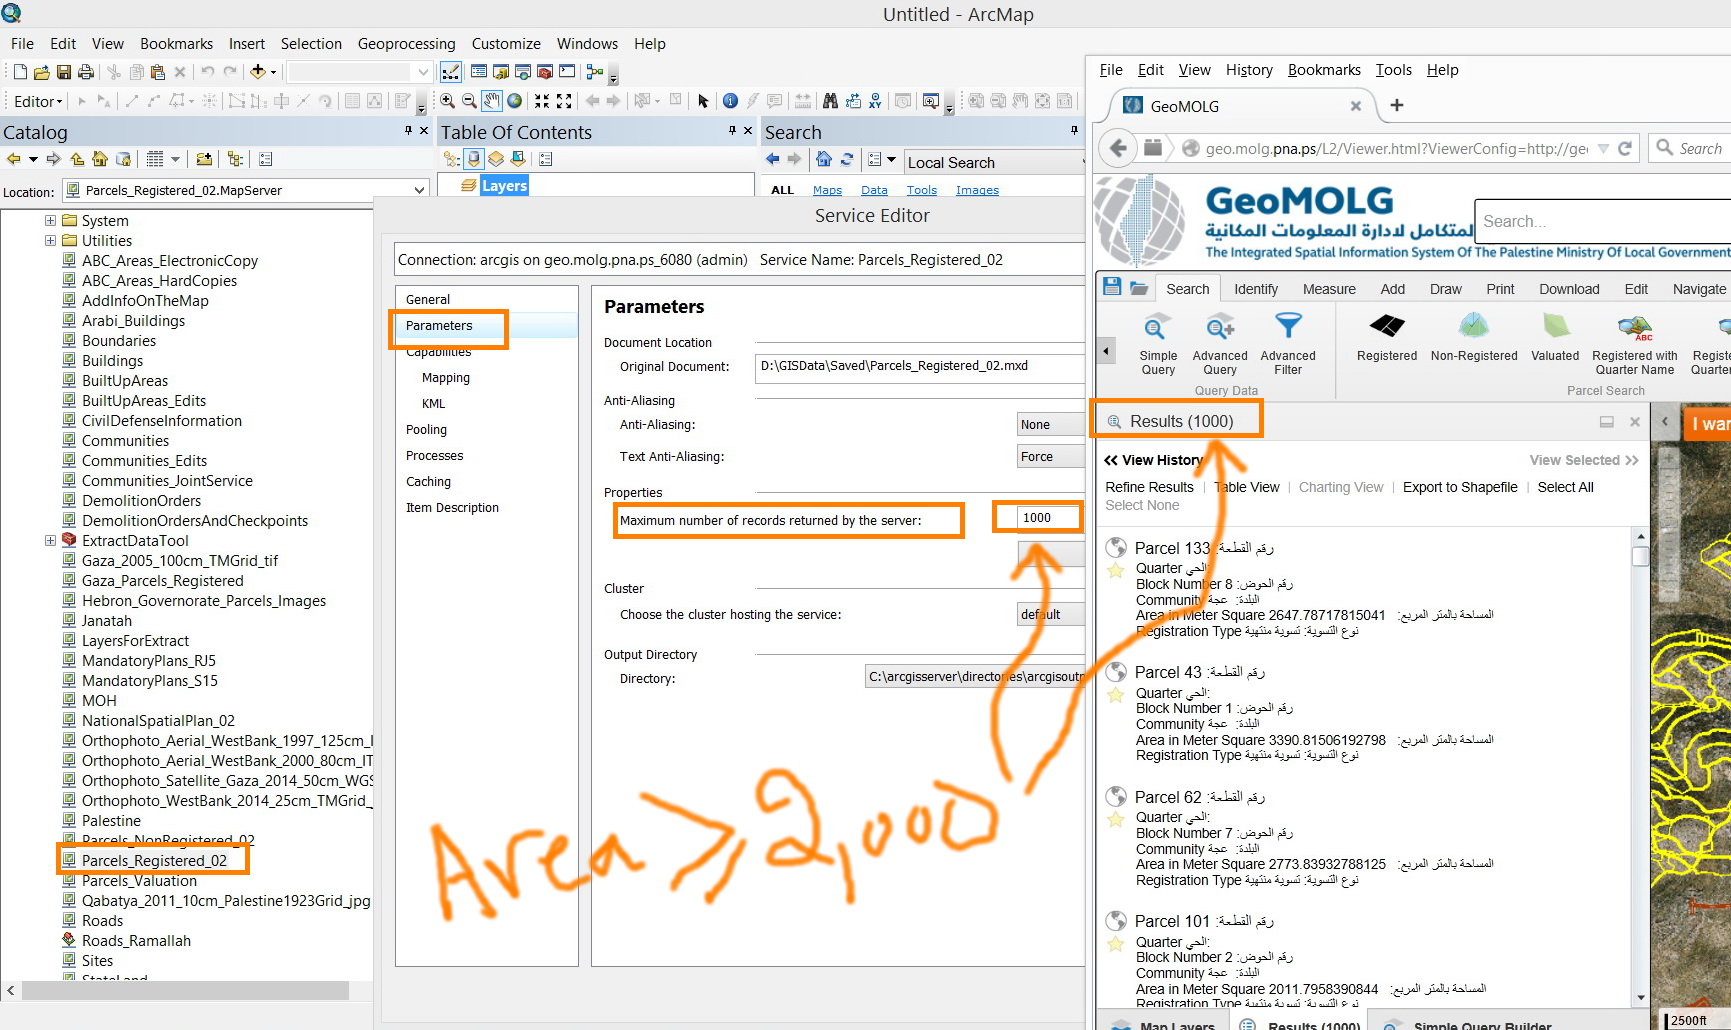1731x1030 pixels.
Task: Toggle favorite star for Parcel 101
Action: coord(1116,944)
